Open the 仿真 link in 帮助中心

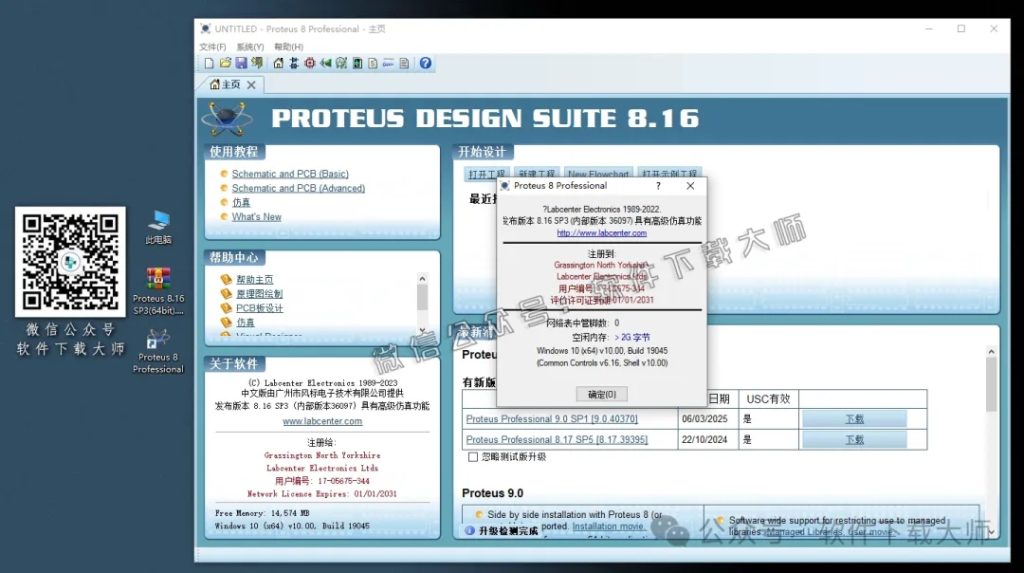click(246, 323)
